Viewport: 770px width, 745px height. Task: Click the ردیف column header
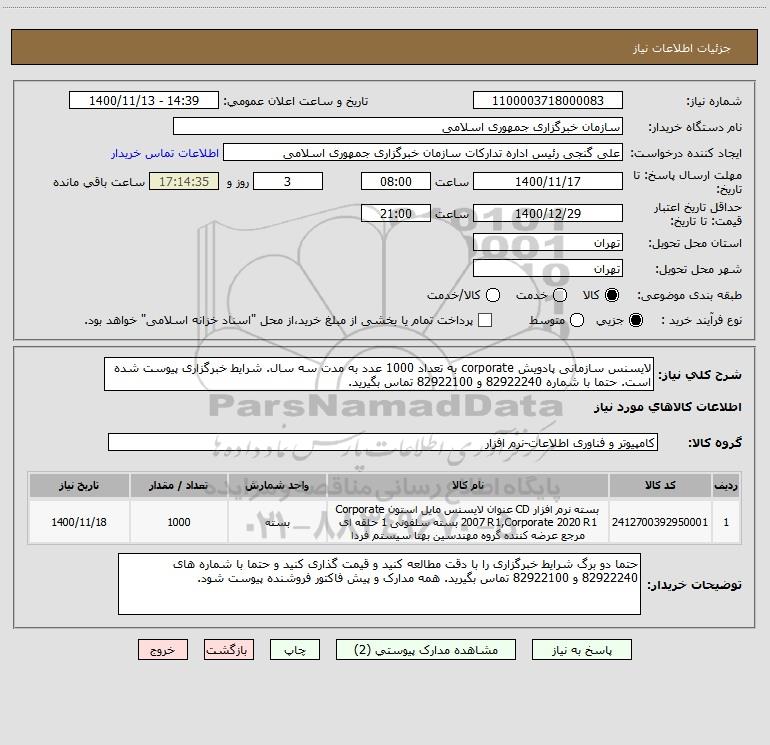pos(726,485)
